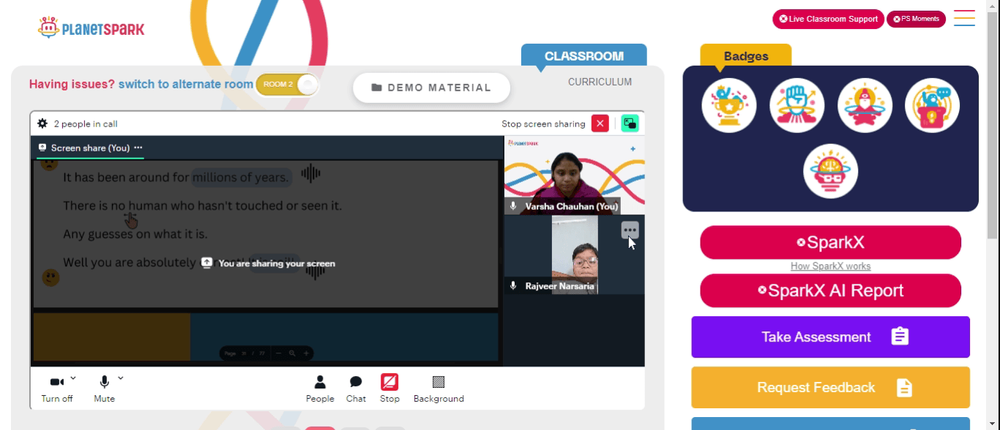Open the call settings gear icon
Image resolution: width=1000 pixels, height=430 pixels.
[x=42, y=124]
